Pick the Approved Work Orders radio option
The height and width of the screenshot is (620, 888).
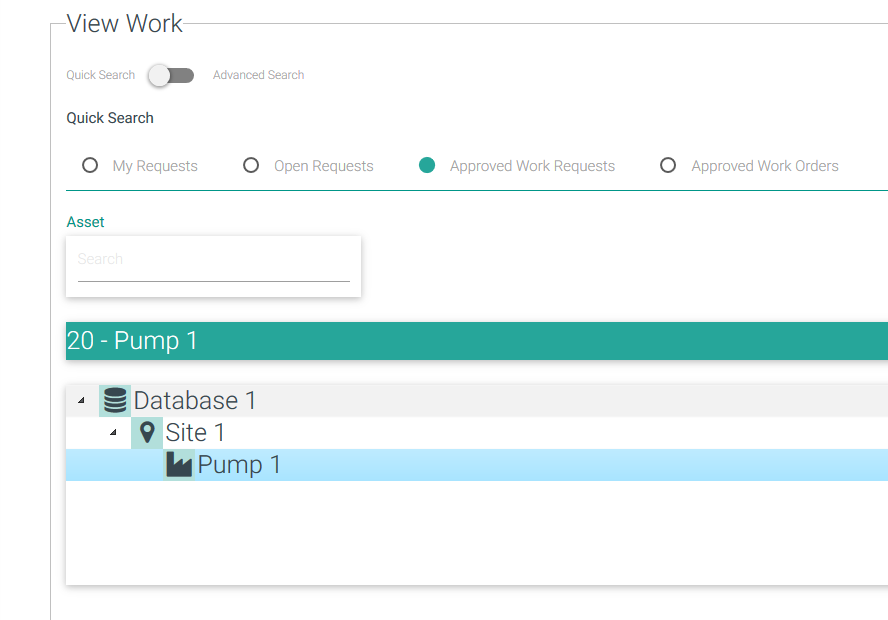(x=668, y=166)
